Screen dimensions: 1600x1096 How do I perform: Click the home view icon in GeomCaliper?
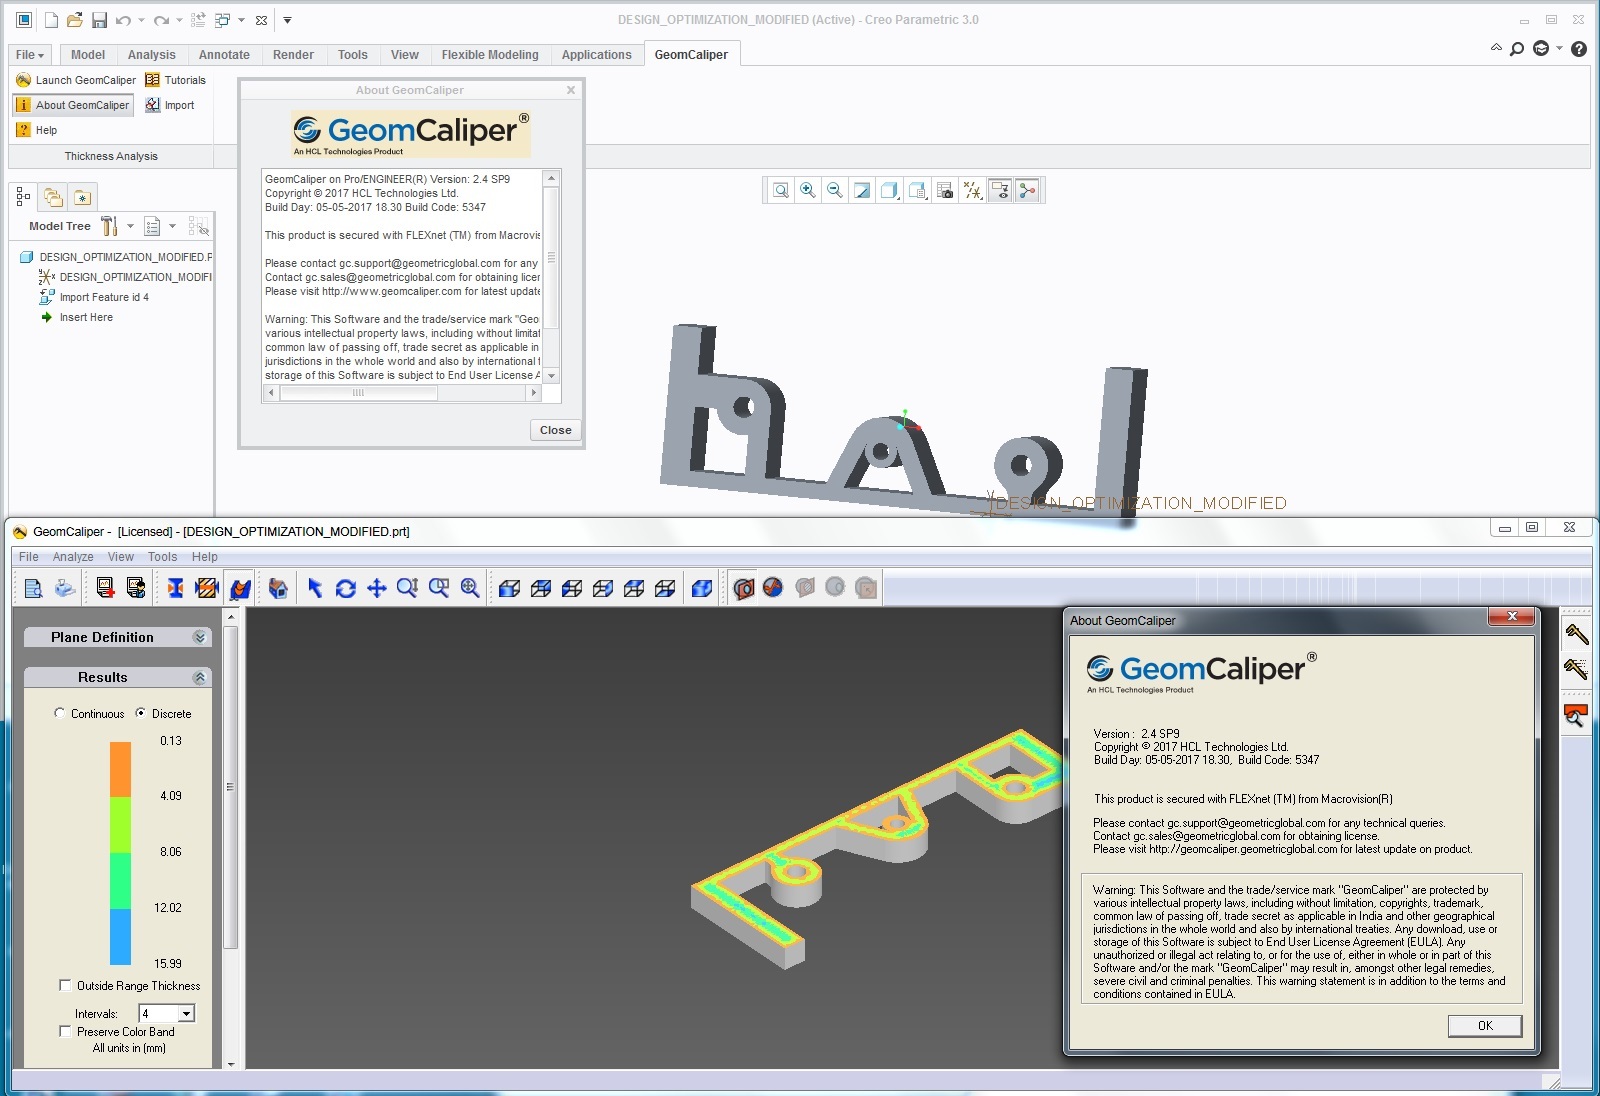[278, 588]
